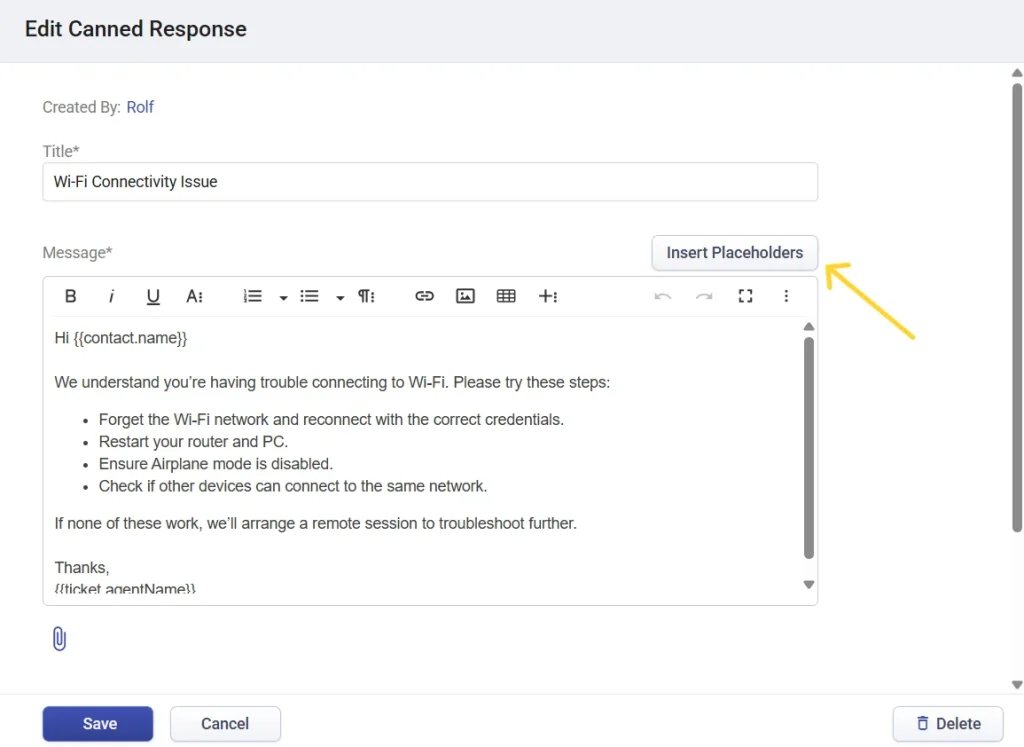Insert a hyperlink into the message
The image size is (1024, 747).
point(424,296)
